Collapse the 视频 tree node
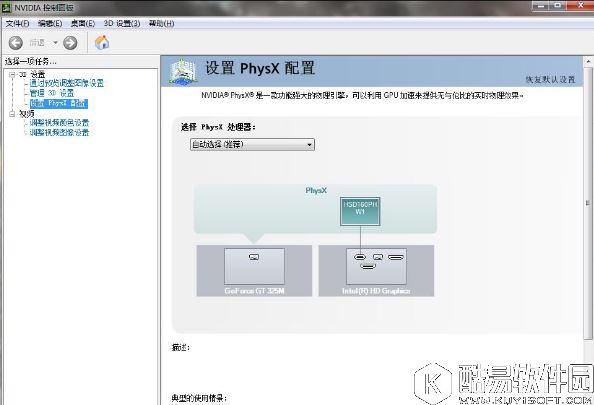Image resolution: width=594 pixels, height=405 pixels. pos(12,113)
